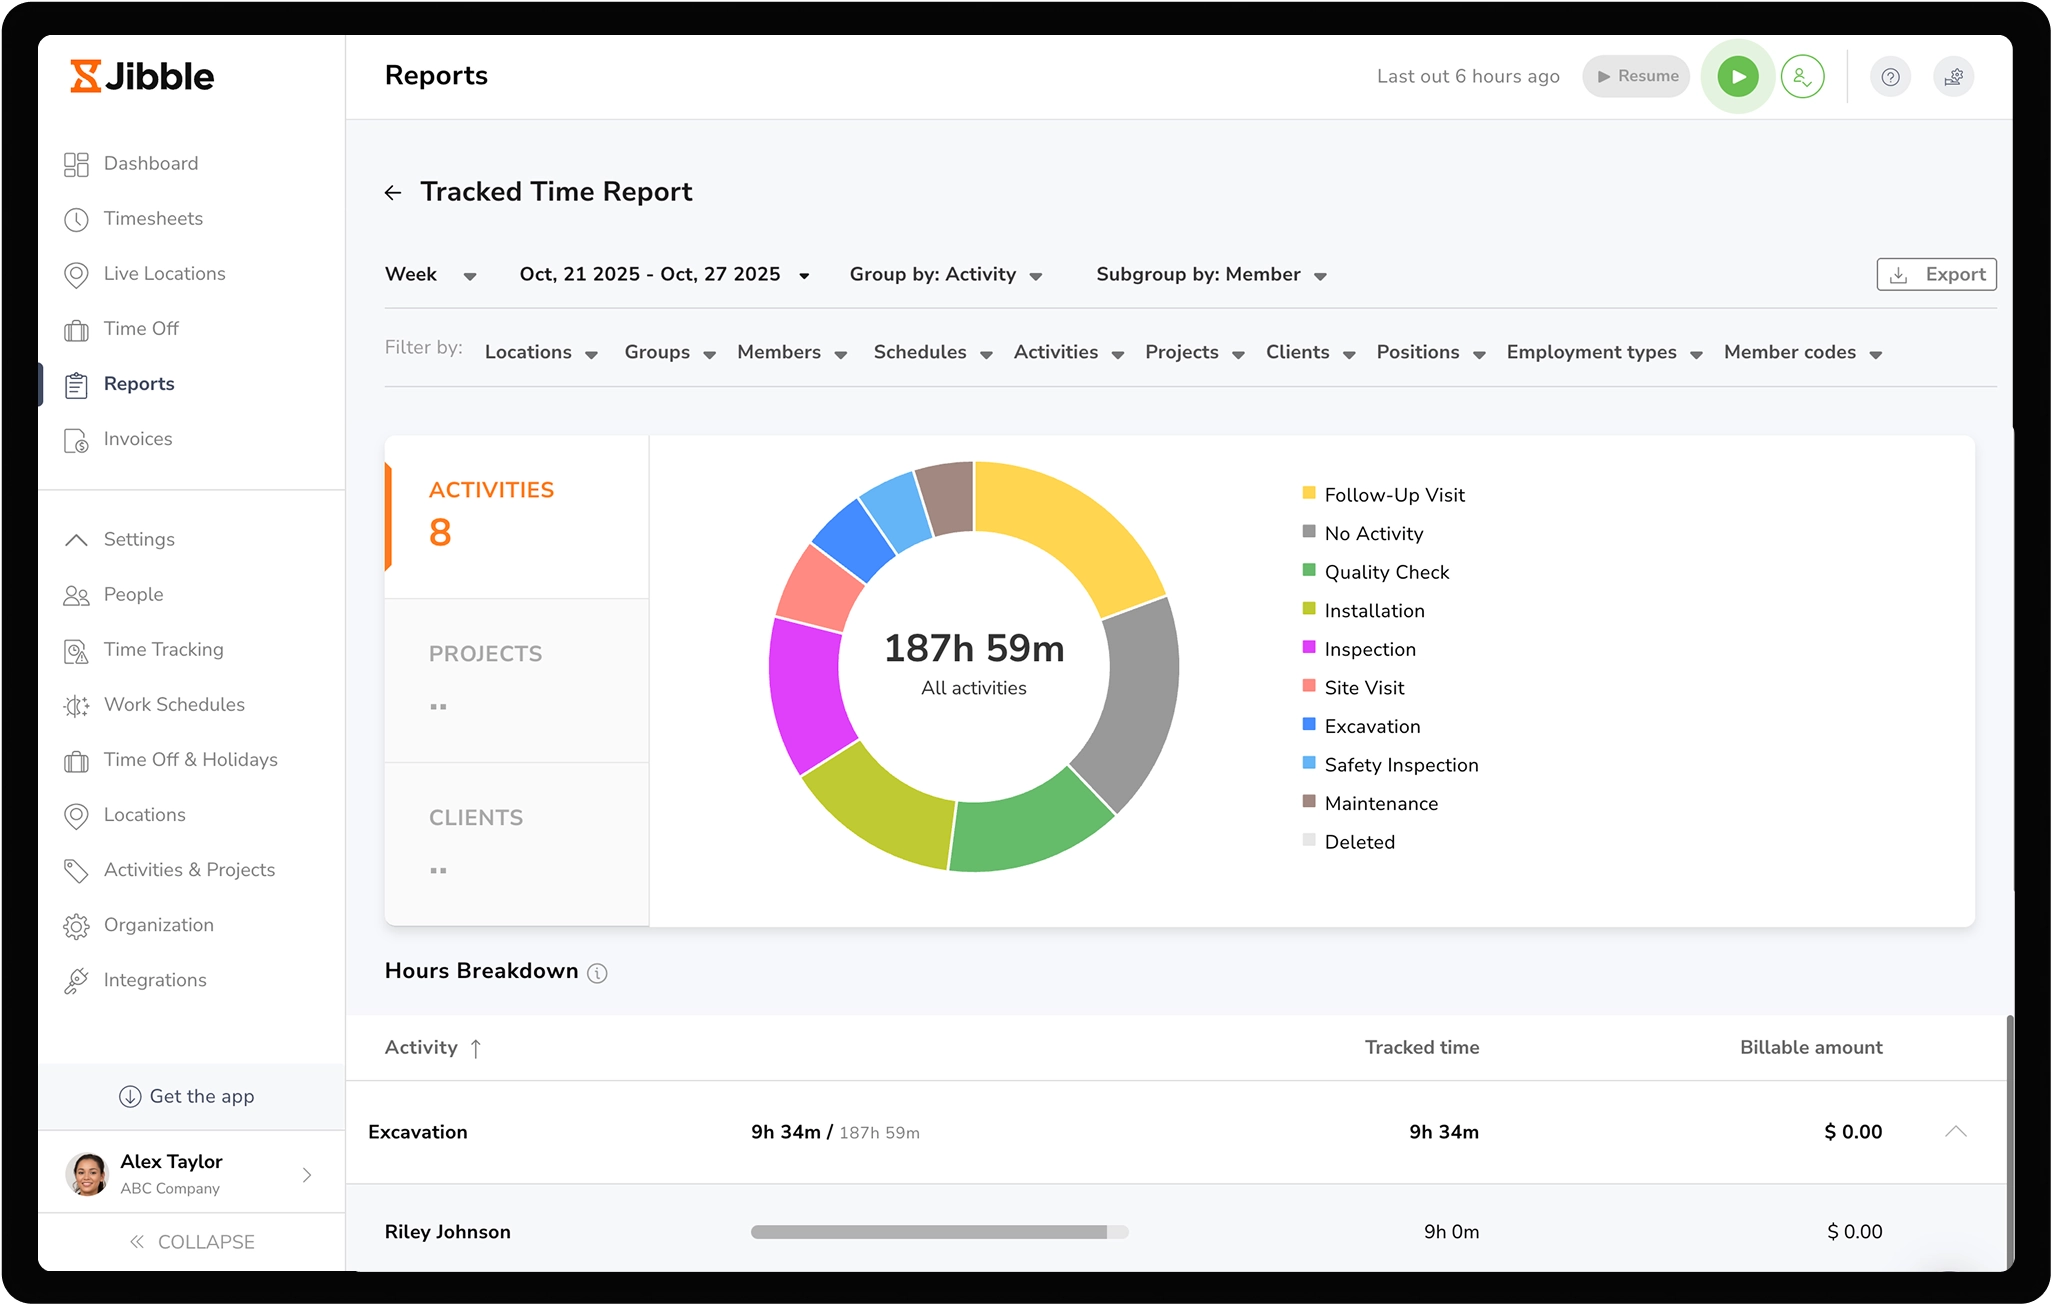Click the Hours Breakdown info icon
Image resolution: width=2053 pixels, height=1306 pixels.
point(597,973)
